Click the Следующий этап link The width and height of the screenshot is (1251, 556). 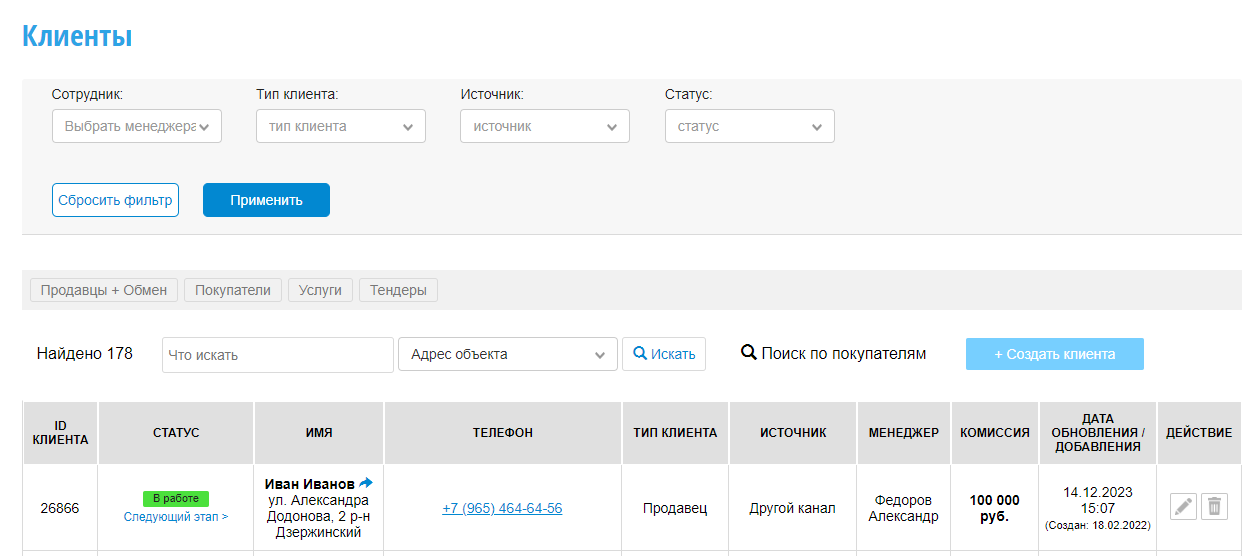[x=176, y=517]
